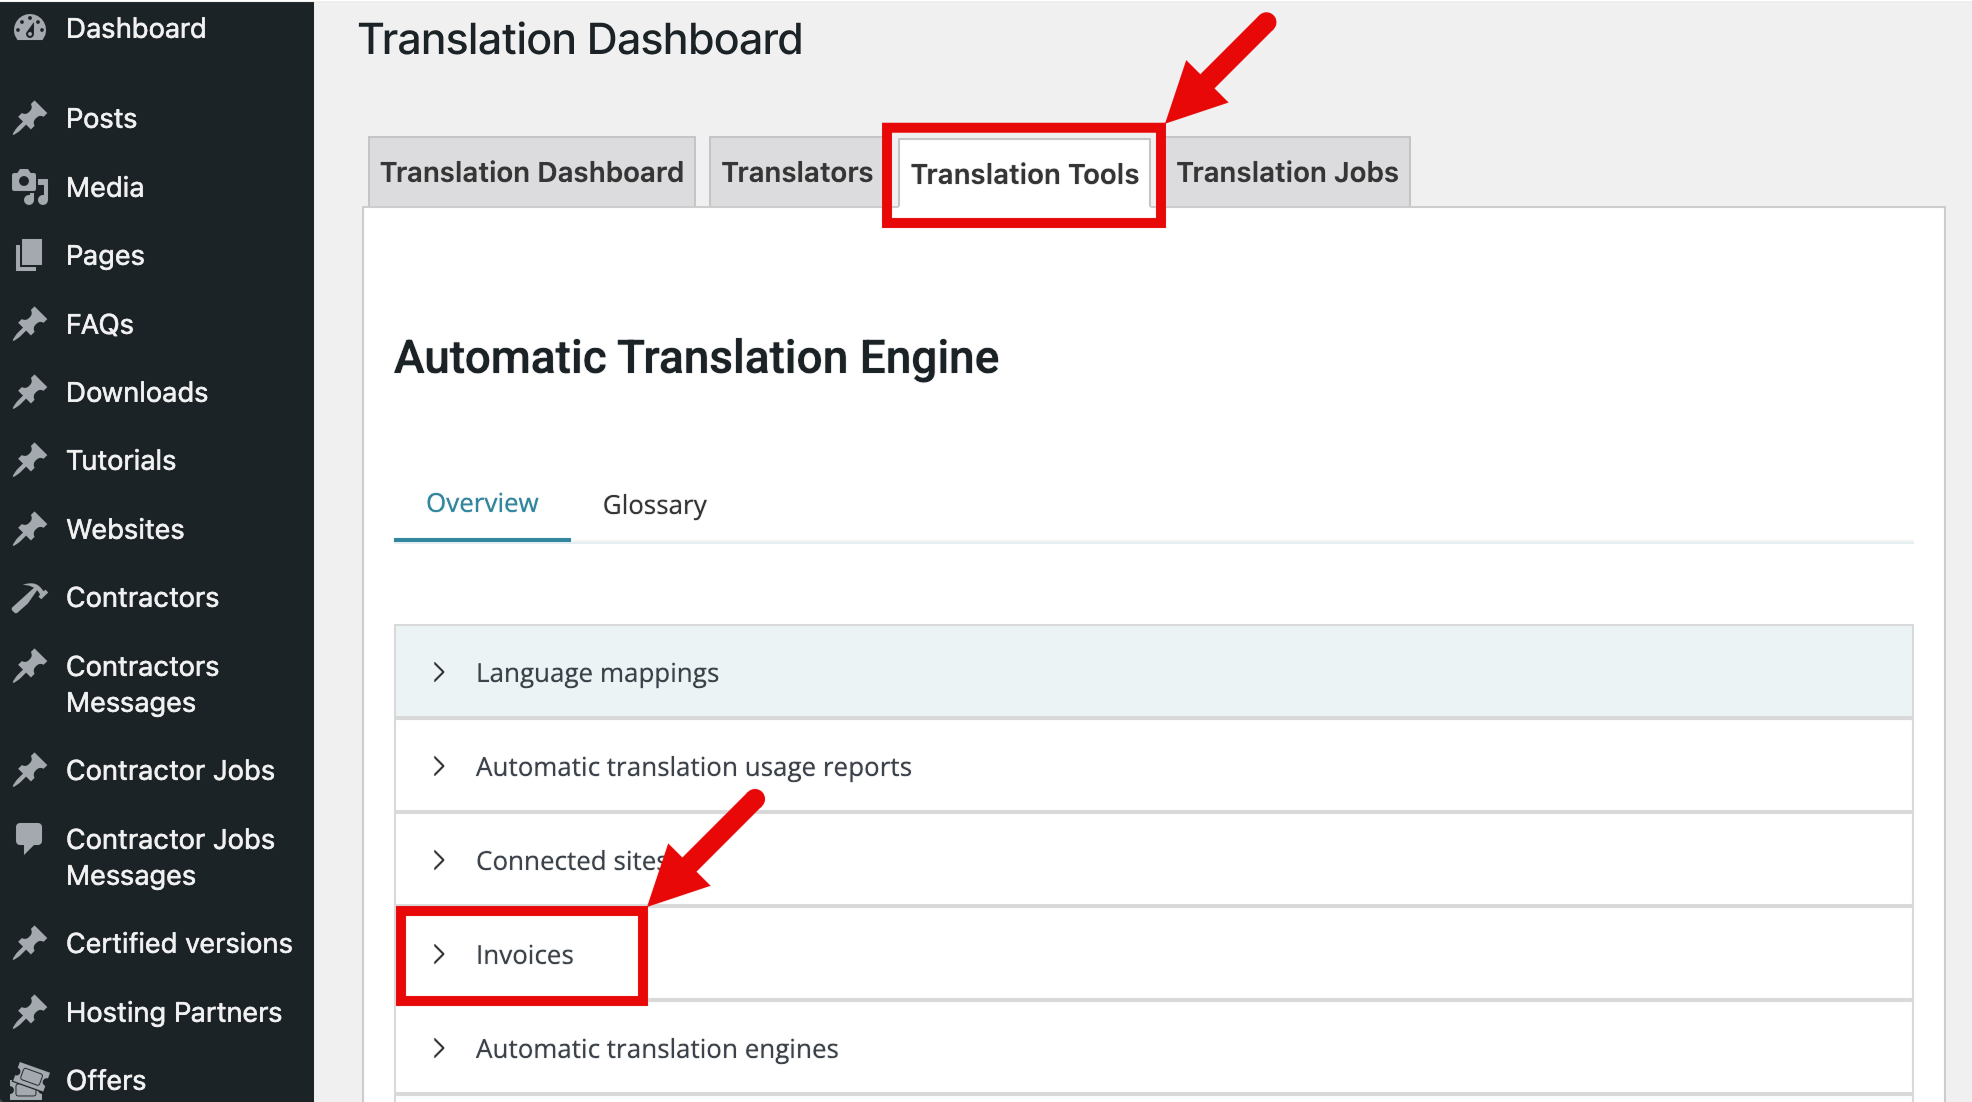Open Contractor Jobs Messages in sidebar
Screen dimensions: 1972x1102
(170, 857)
